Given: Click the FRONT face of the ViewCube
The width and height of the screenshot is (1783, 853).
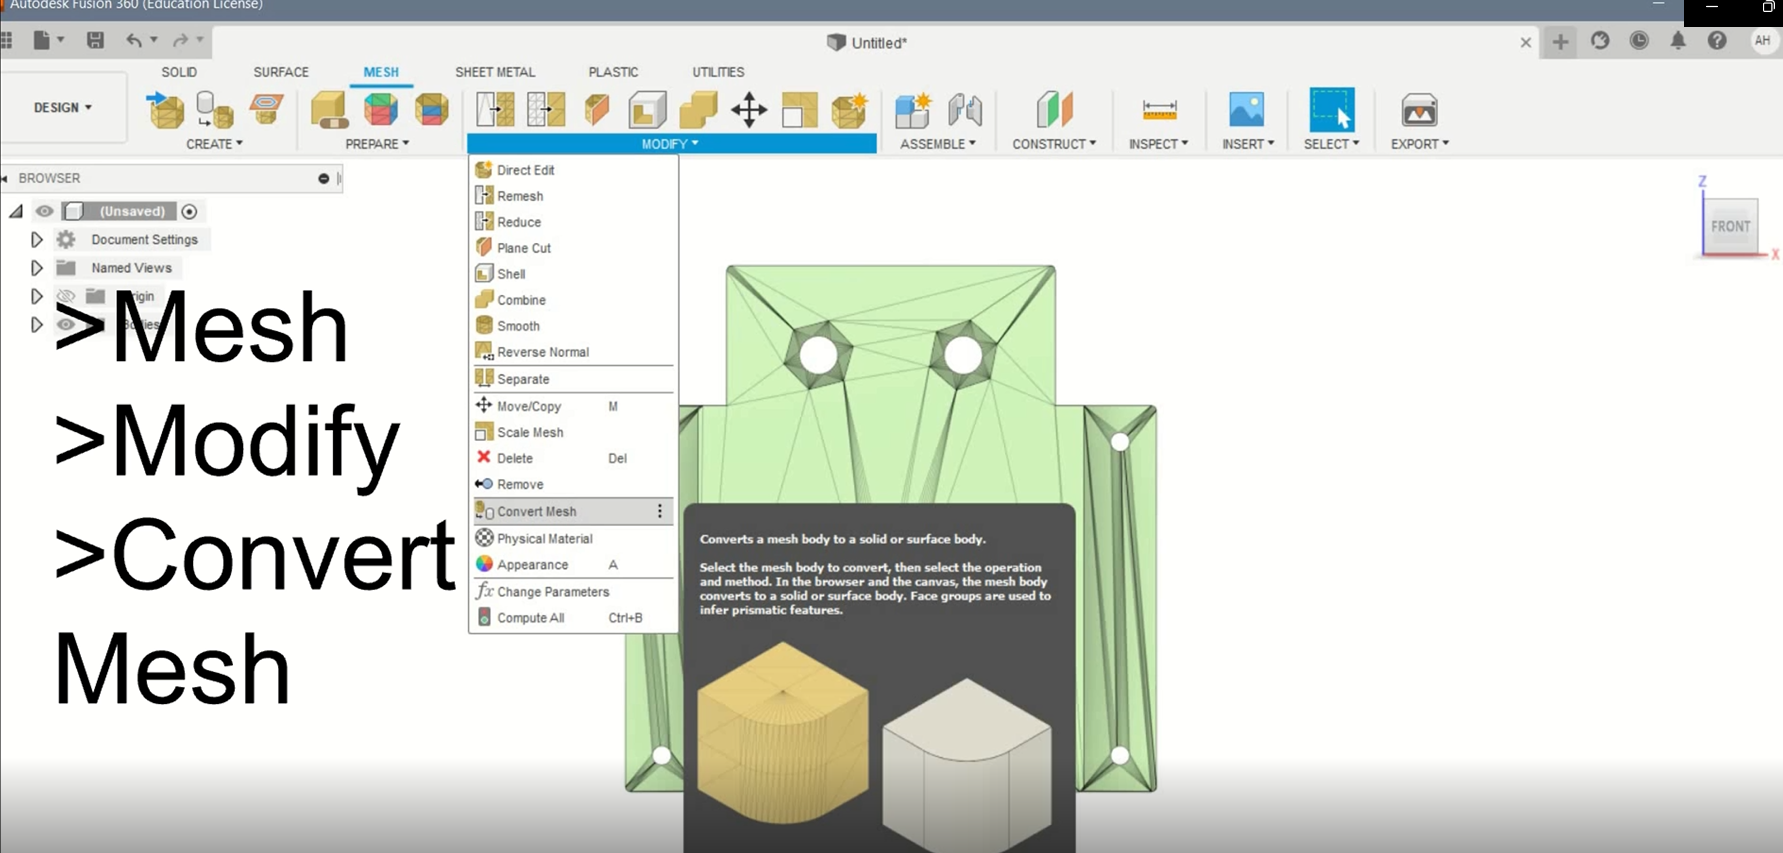Looking at the screenshot, I should [x=1730, y=226].
